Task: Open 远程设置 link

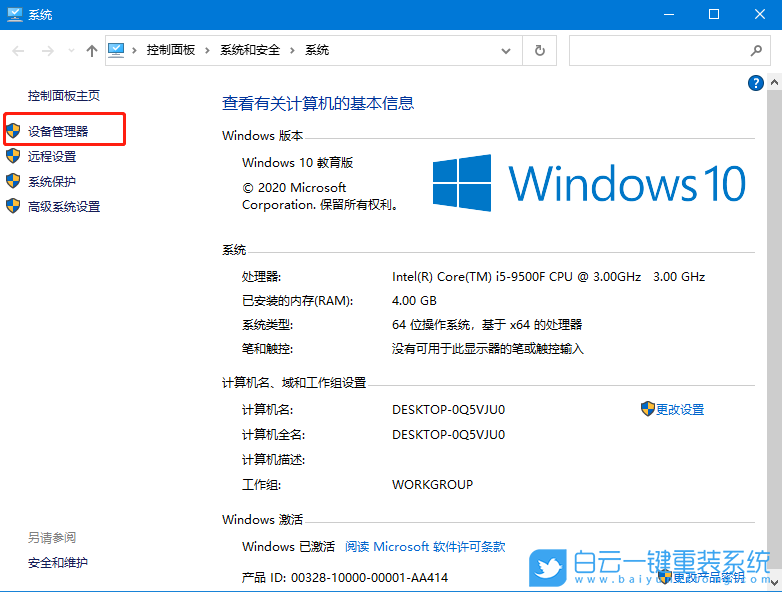Action: pyautogui.click(x=52, y=156)
